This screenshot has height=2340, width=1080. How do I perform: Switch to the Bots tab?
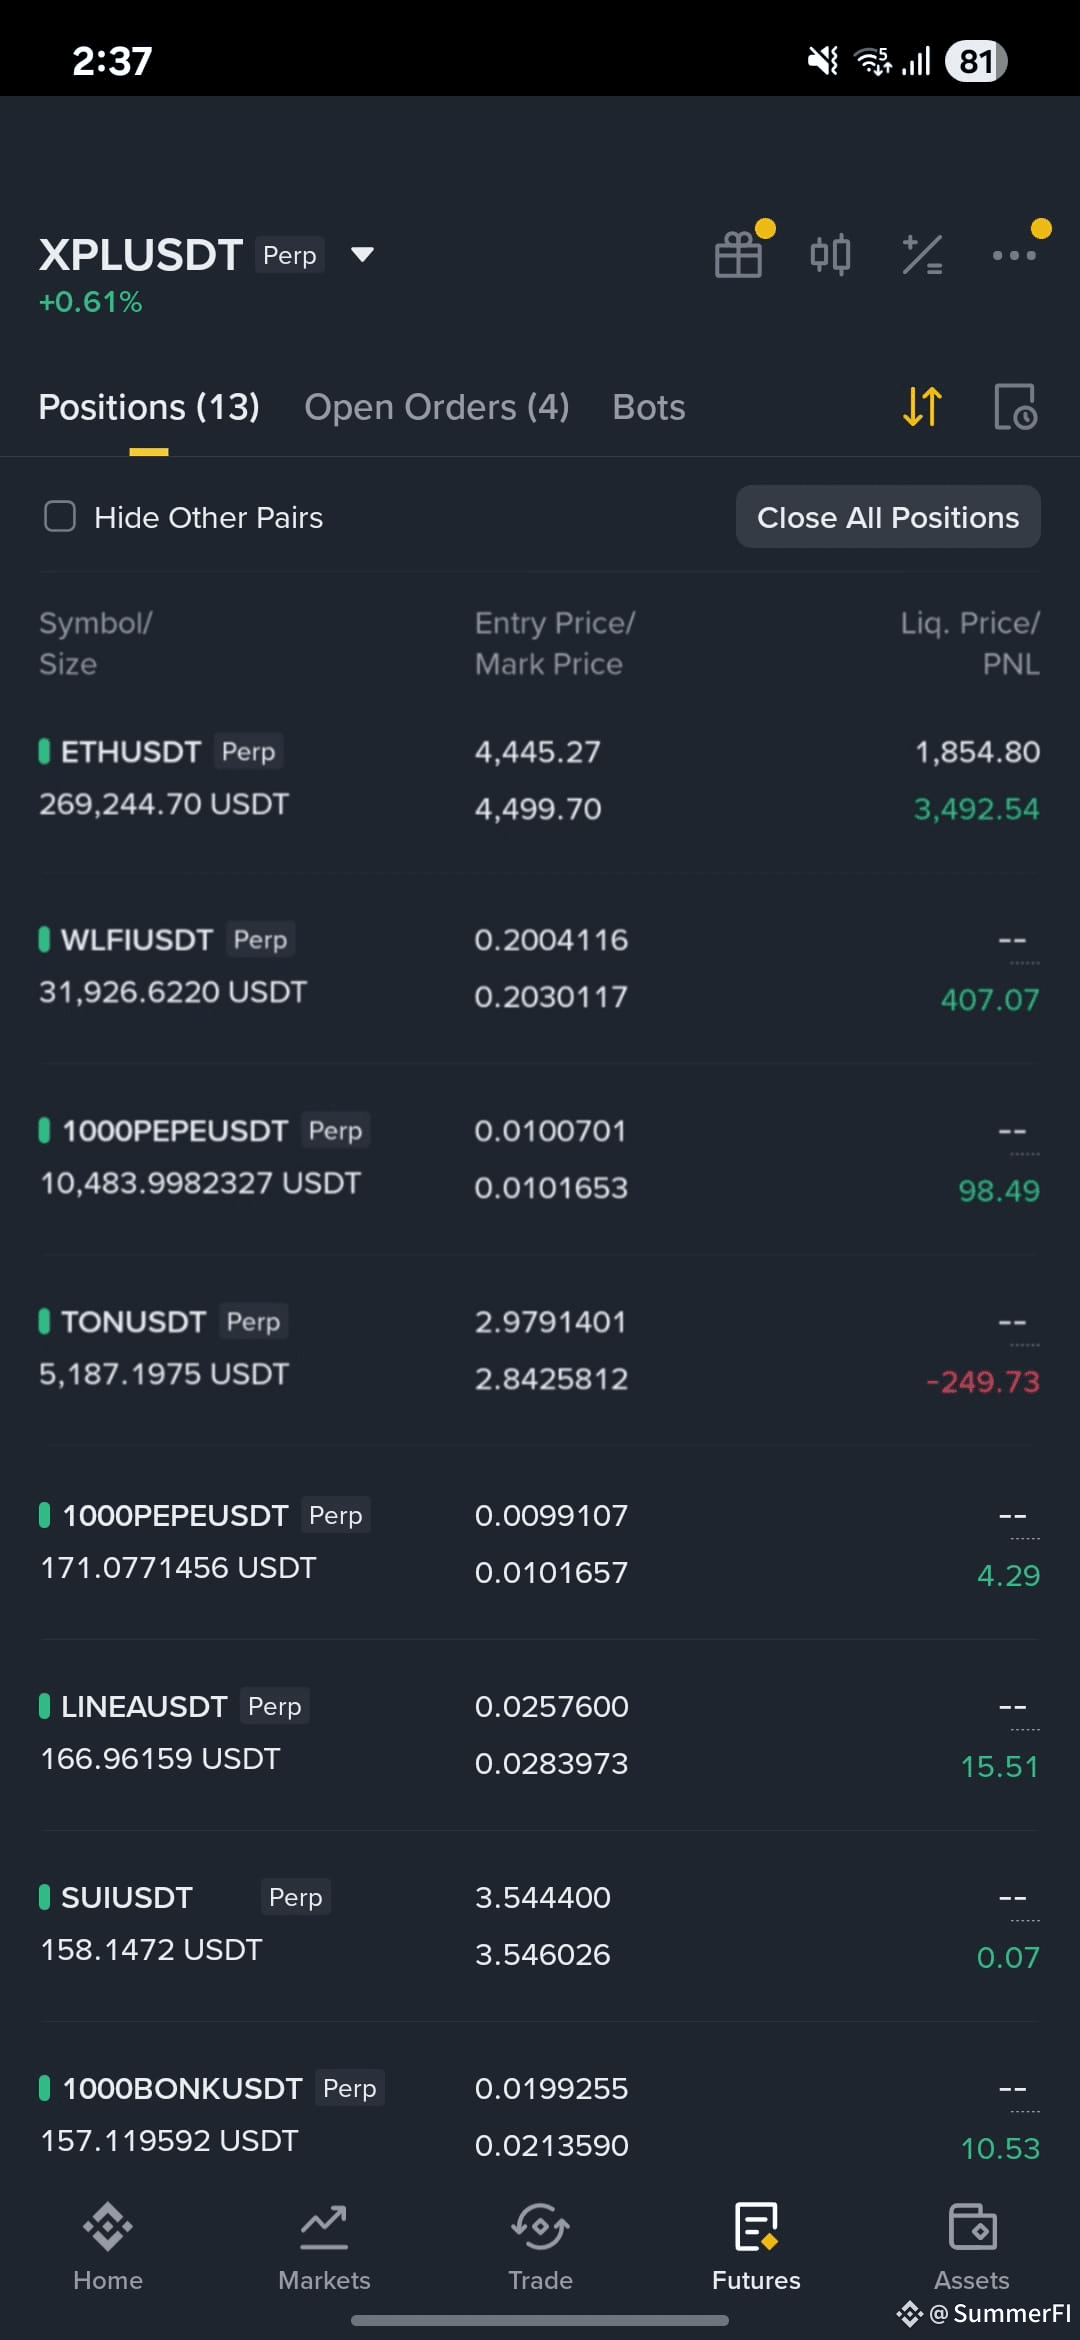click(649, 407)
